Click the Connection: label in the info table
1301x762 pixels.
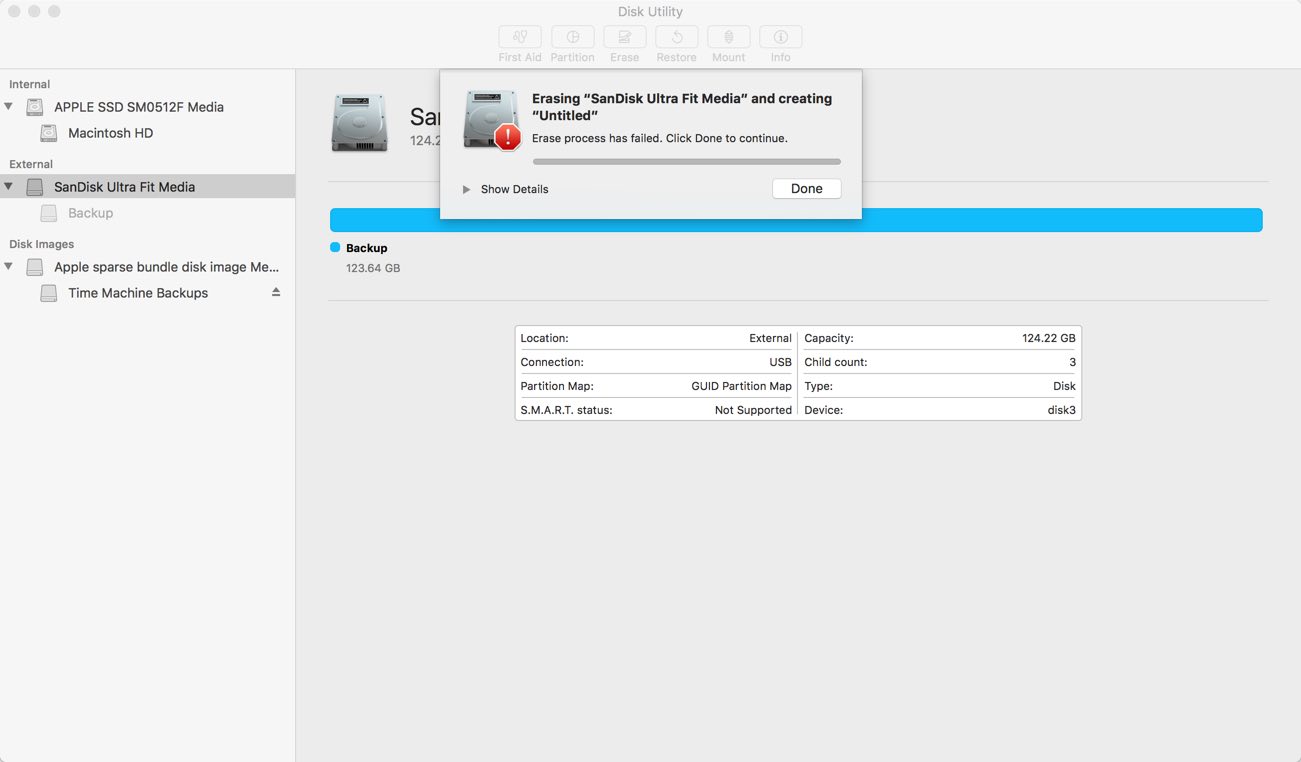click(x=552, y=362)
